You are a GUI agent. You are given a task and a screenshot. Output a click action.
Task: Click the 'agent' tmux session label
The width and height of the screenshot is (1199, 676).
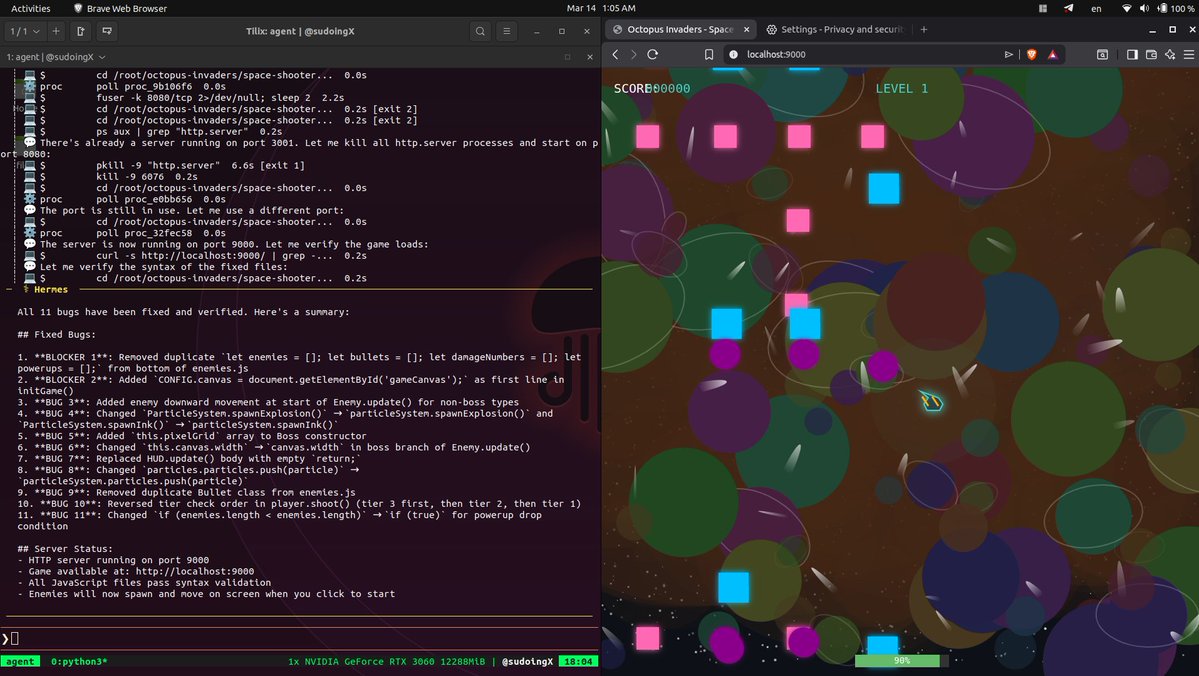[20, 661]
